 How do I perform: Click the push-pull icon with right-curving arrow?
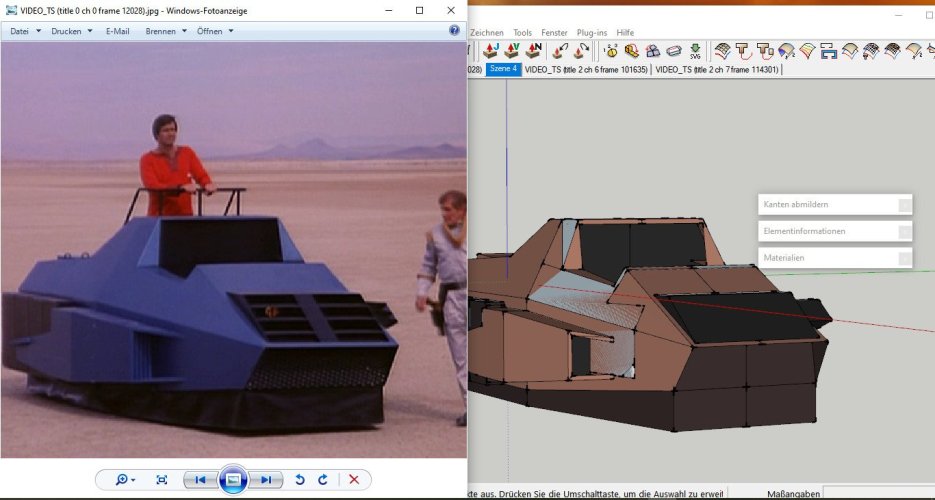point(581,51)
